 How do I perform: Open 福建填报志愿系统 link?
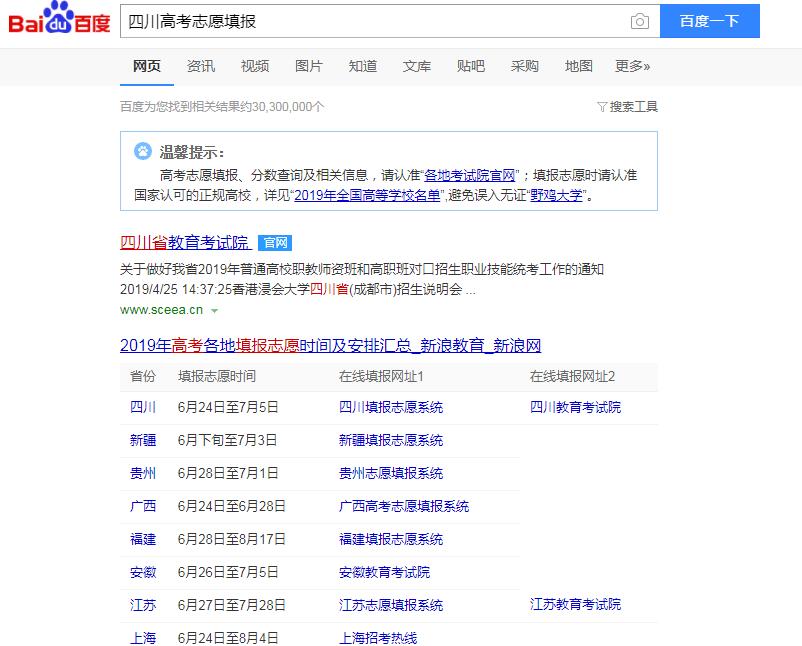click(391, 539)
